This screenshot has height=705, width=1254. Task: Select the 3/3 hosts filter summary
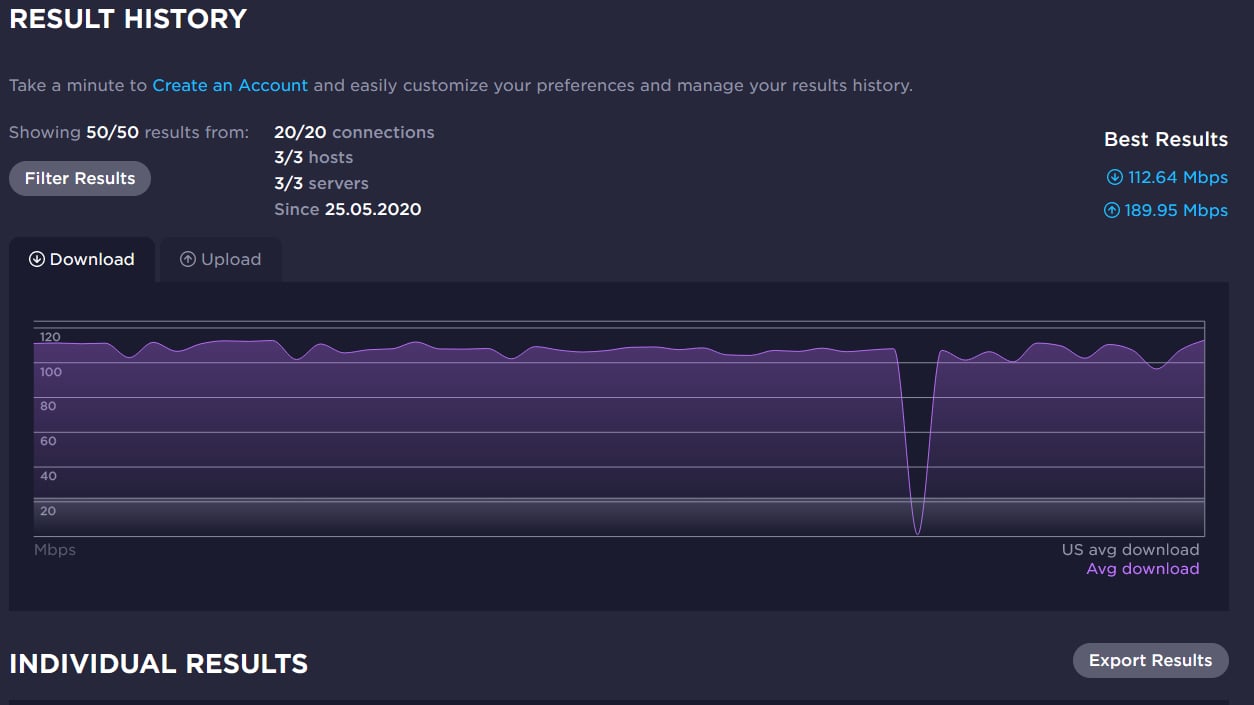tap(313, 158)
